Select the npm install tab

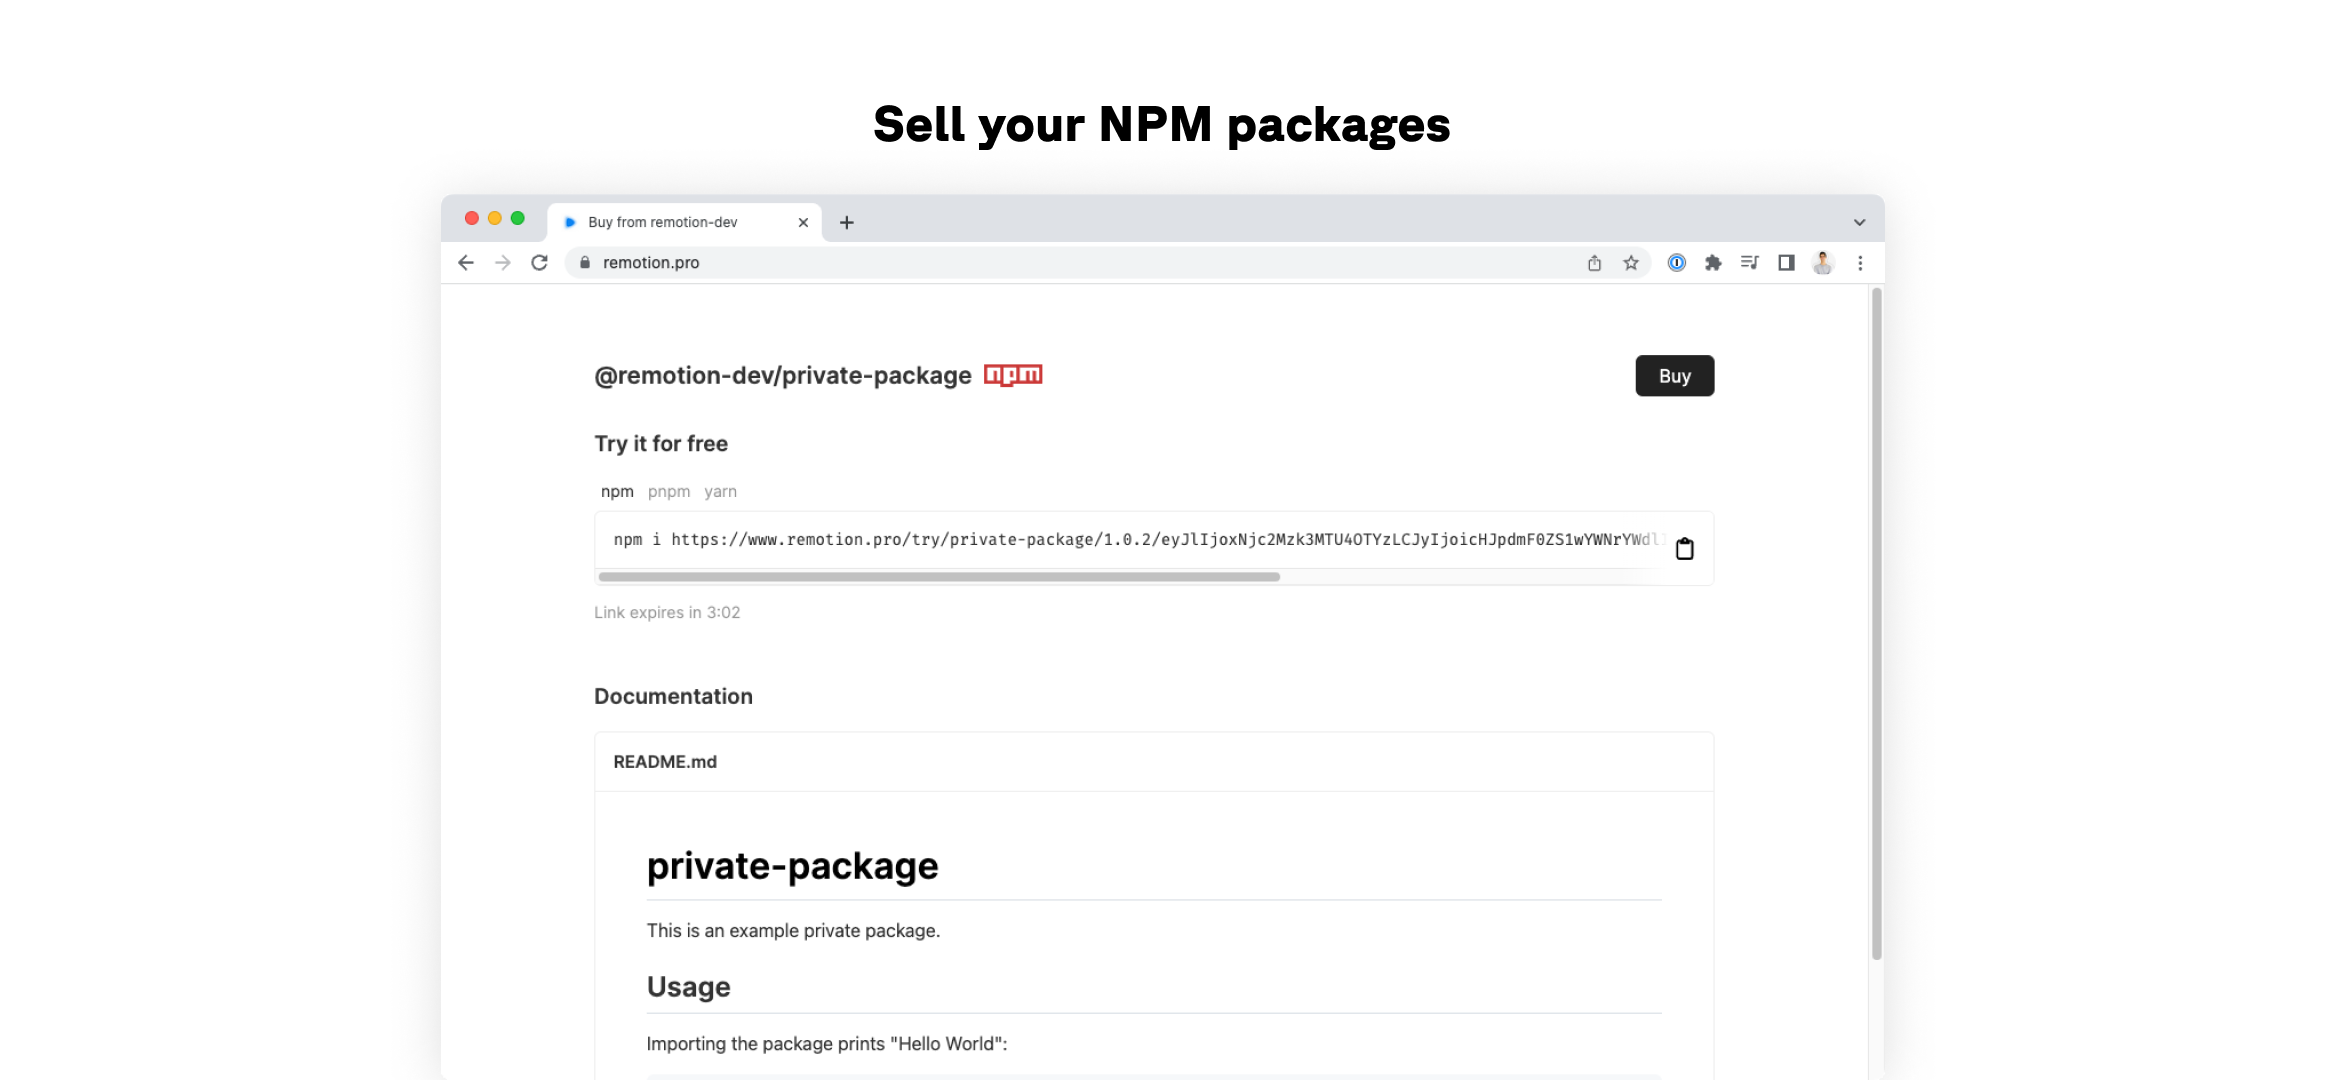(x=617, y=492)
